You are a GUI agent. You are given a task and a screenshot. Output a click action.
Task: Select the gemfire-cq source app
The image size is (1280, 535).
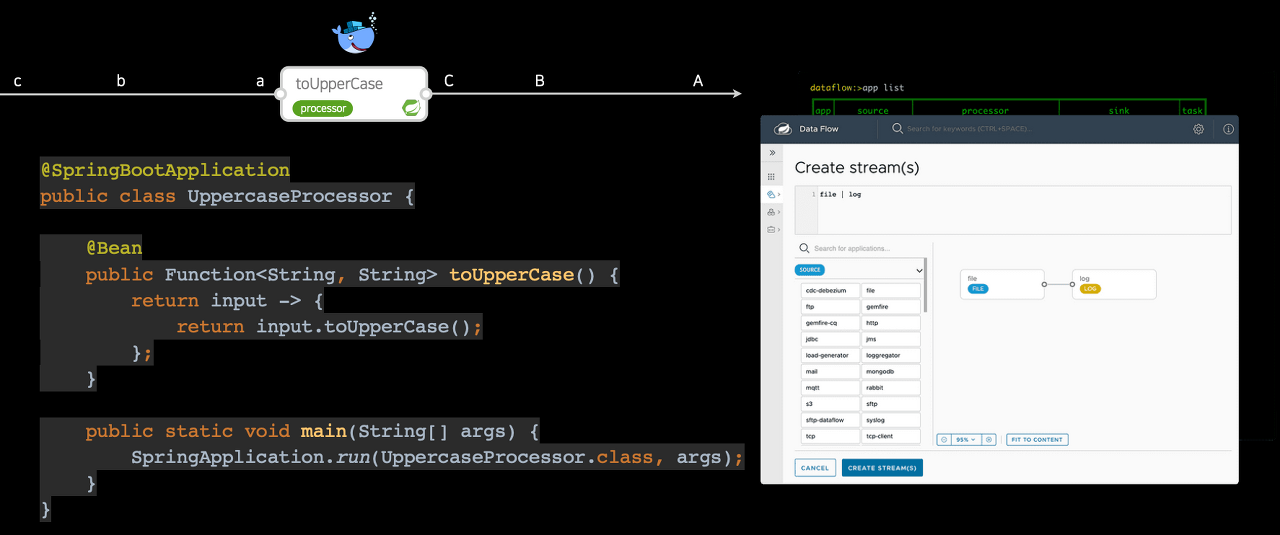click(830, 323)
